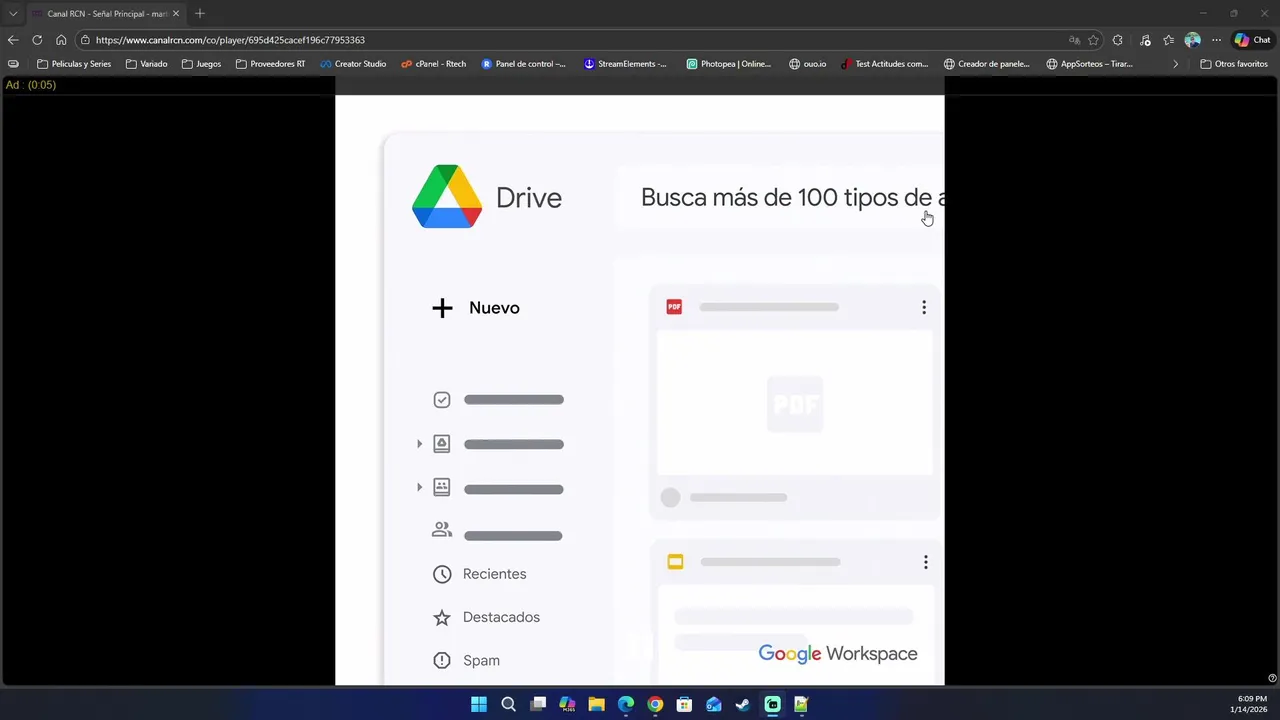Open the profile avatar menu

click(x=1192, y=40)
